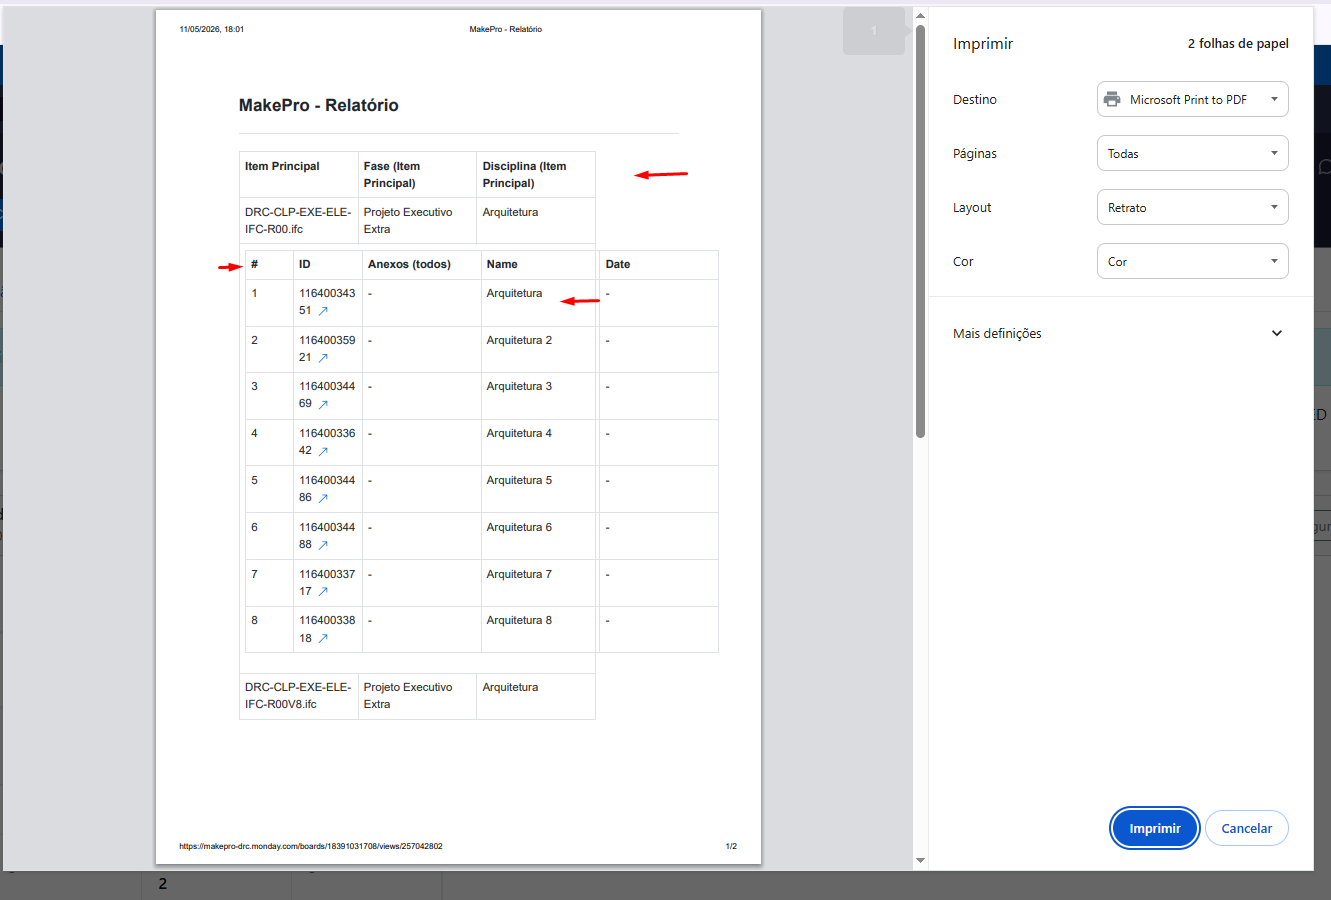Click the DRC-CLP-EXE-ELE-IFC-R00.ifc file name cell

point(299,221)
